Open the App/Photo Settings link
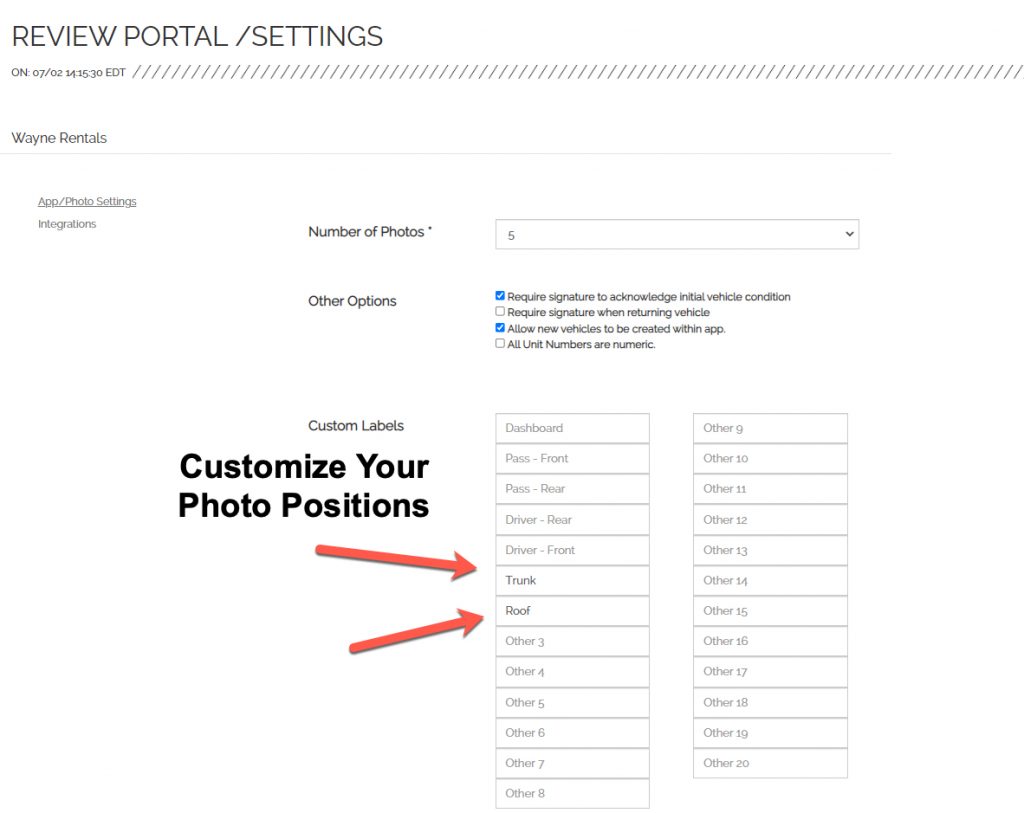 click(x=88, y=201)
